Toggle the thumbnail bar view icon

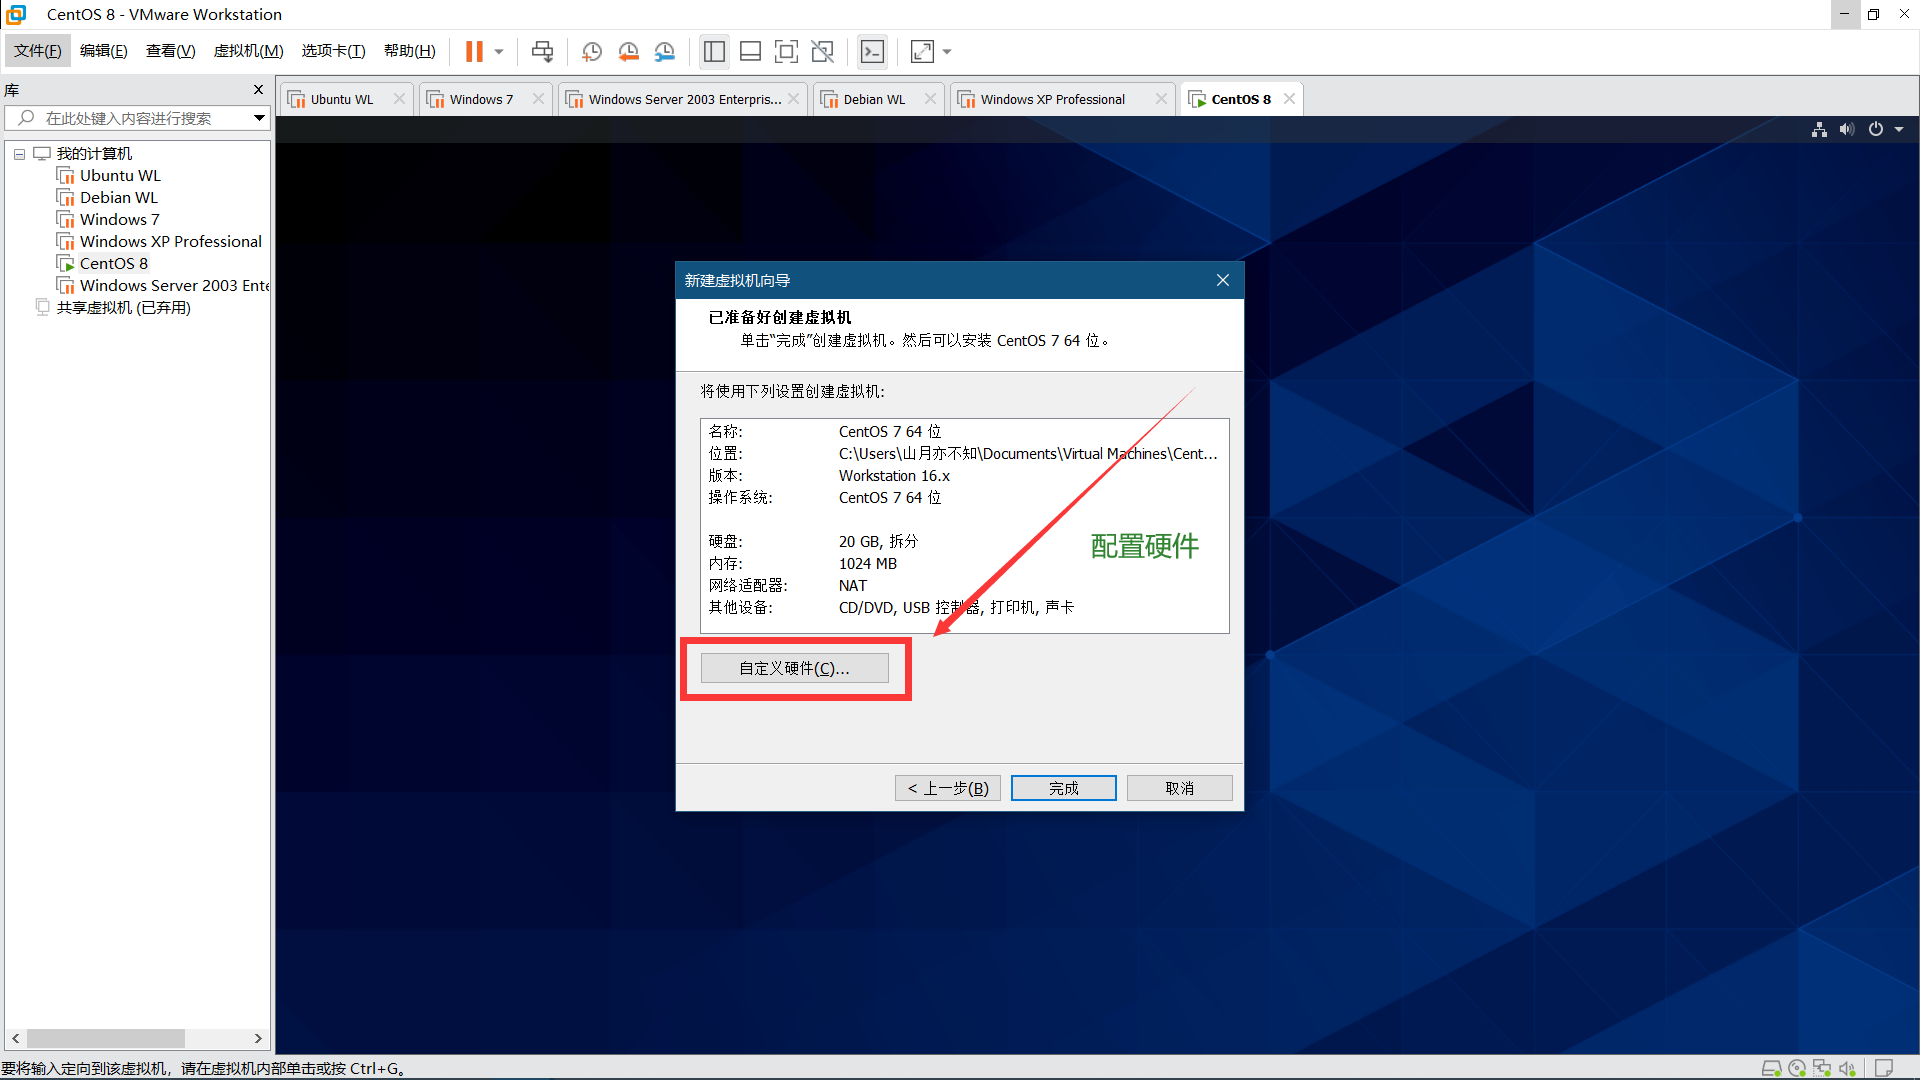tap(750, 51)
